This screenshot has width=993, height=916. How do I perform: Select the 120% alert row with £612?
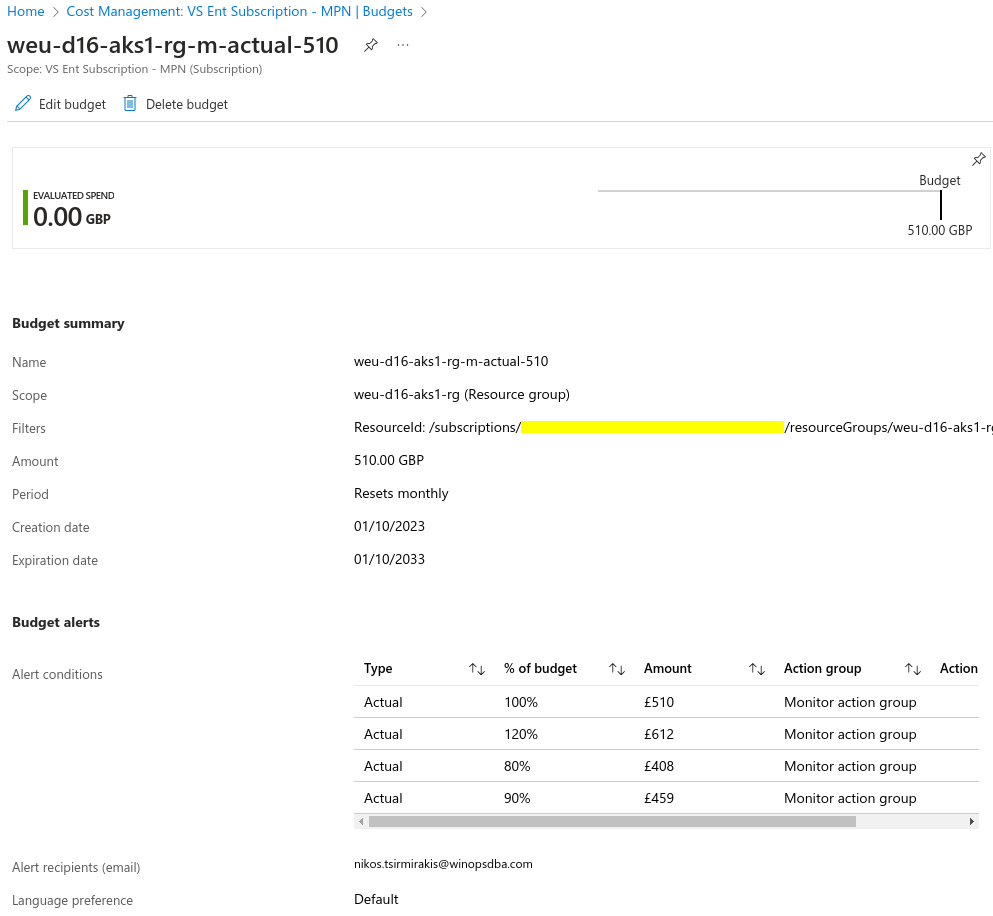click(520, 734)
